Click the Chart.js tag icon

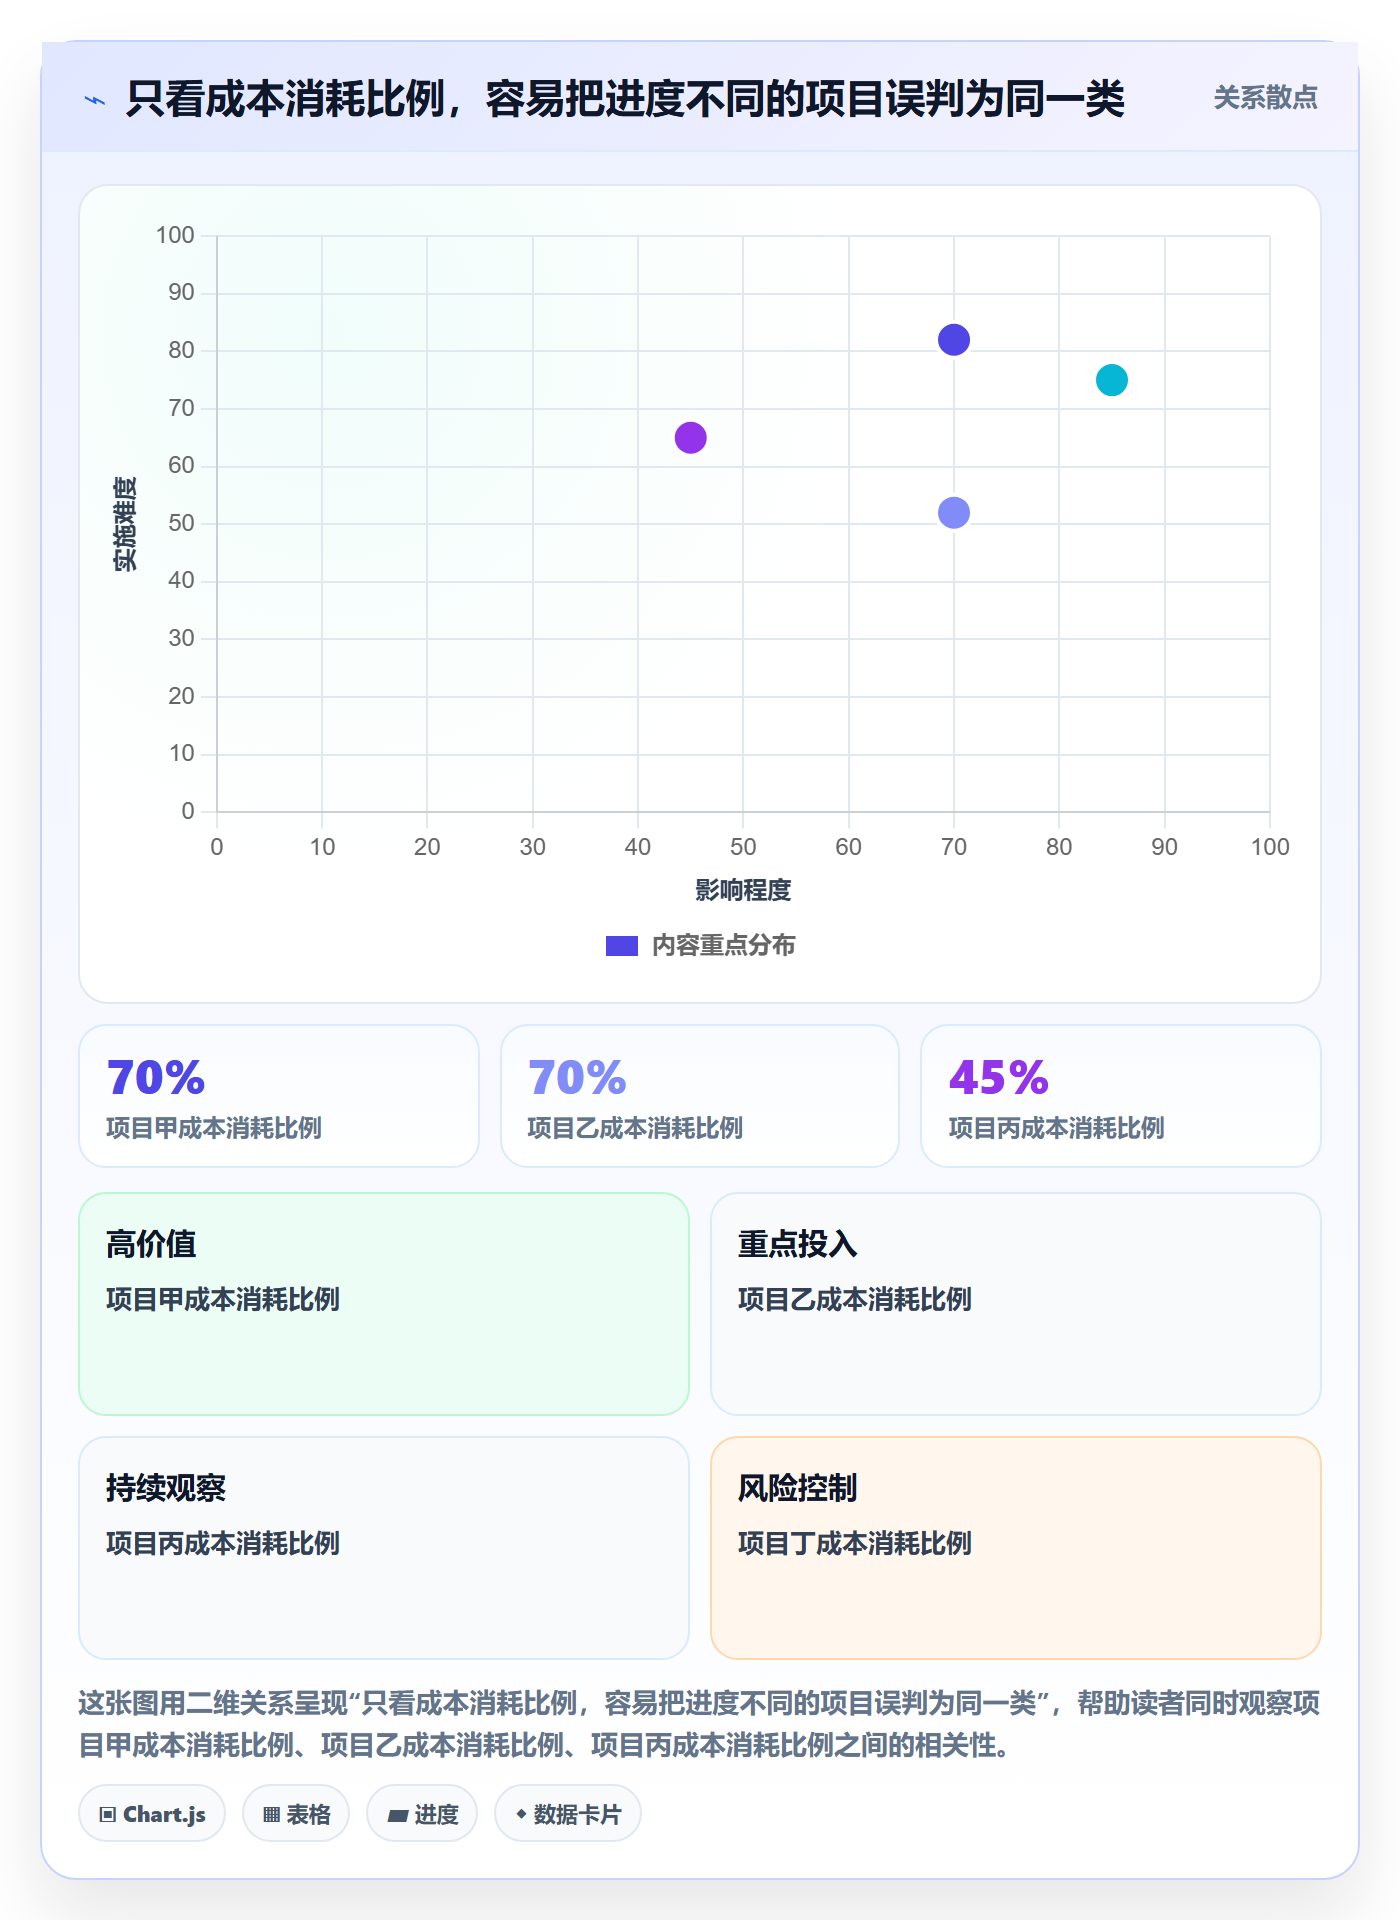coord(108,1814)
